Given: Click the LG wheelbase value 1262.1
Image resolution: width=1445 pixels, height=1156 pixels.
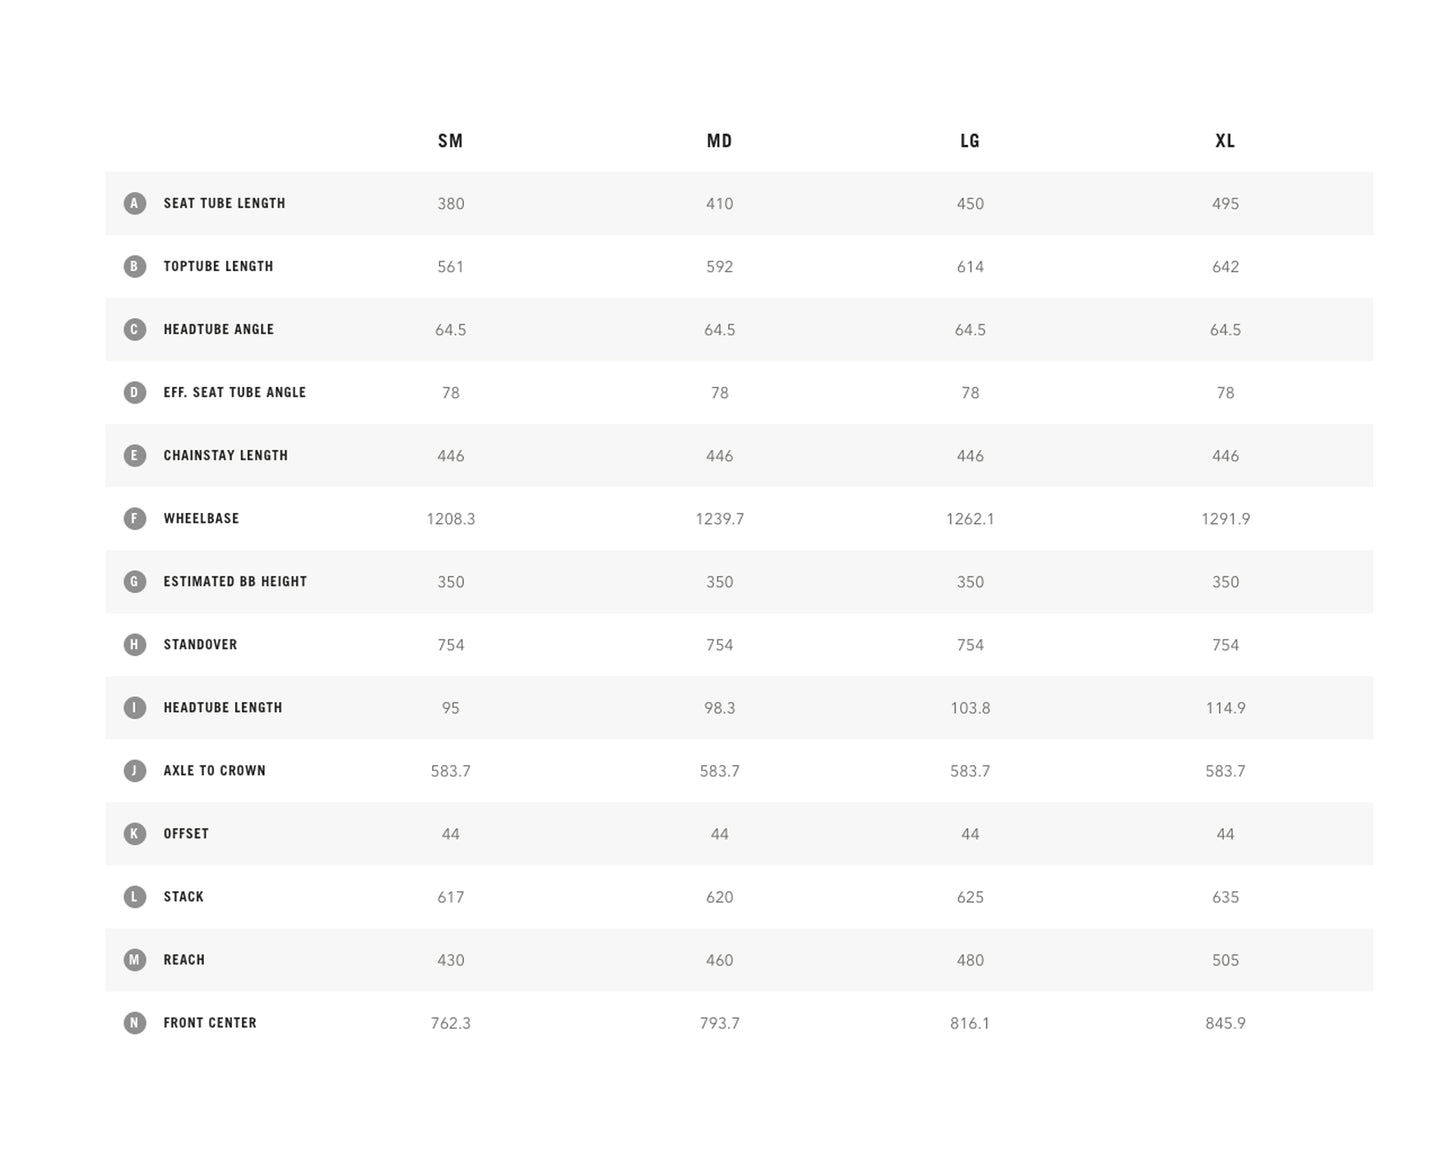Looking at the screenshot, I should pos(970,519).
